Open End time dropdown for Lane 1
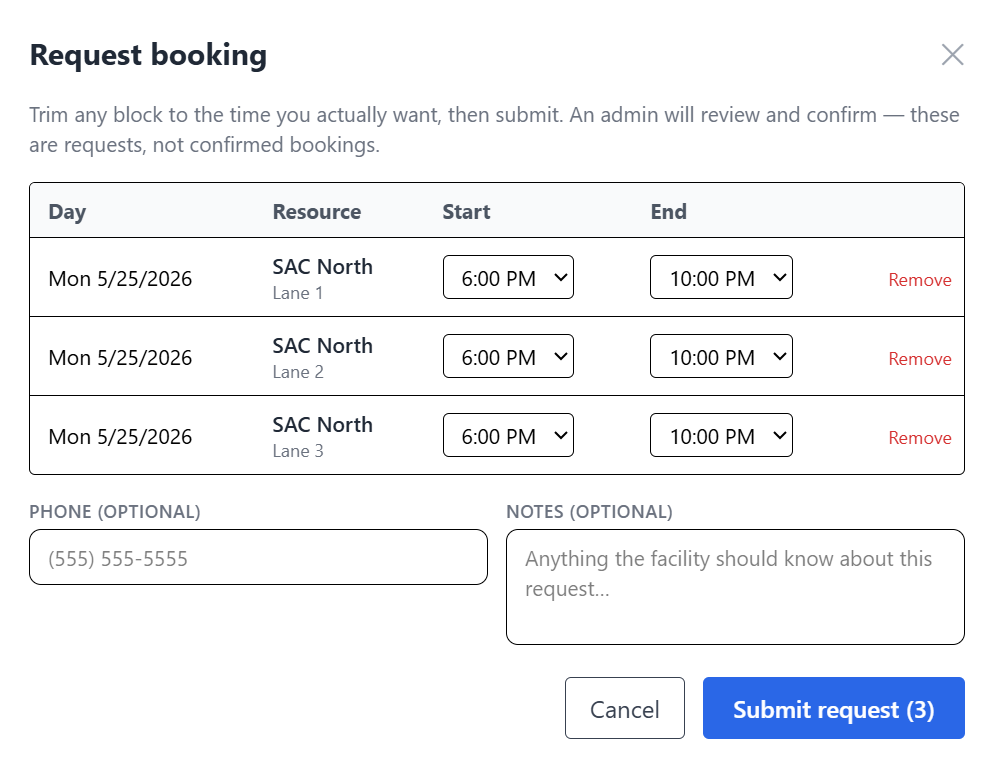Image resolution: width=991 pixels, height=763 pixels. coord(721,278)
